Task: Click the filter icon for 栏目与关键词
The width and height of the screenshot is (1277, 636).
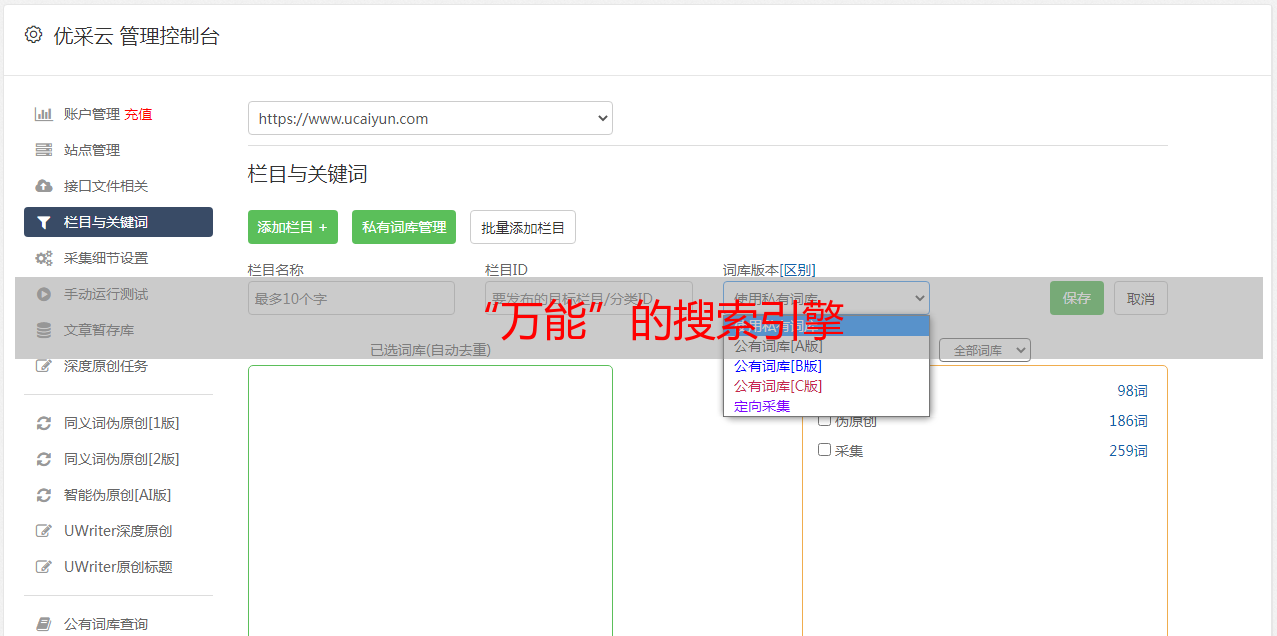Action: click(44, 222)
